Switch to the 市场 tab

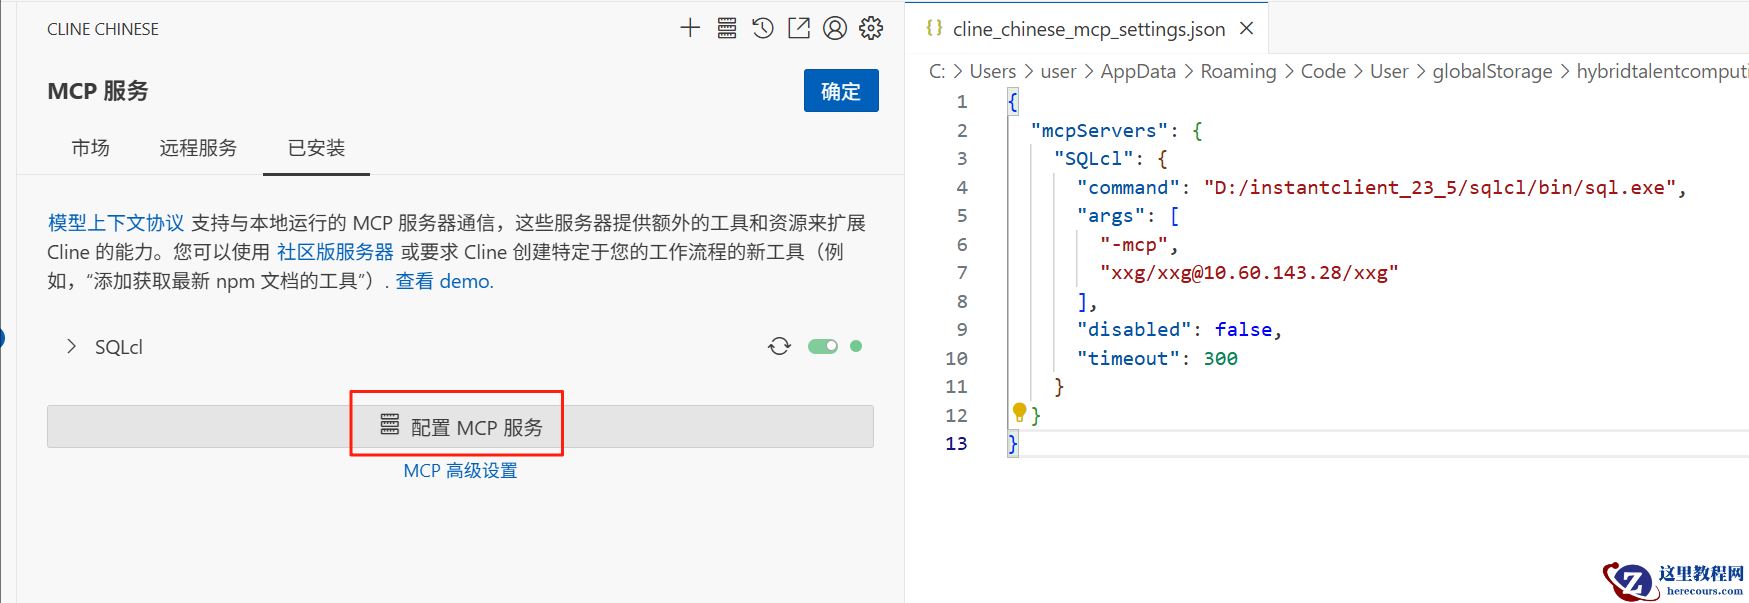90,148
